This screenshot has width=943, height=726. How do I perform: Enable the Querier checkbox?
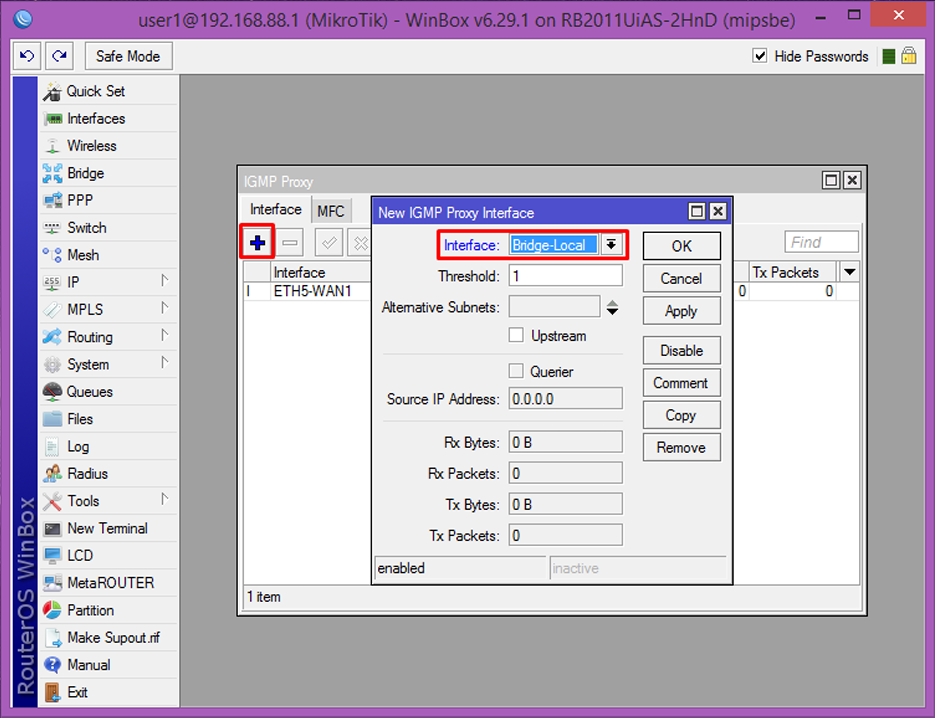(x=516, y=371)
